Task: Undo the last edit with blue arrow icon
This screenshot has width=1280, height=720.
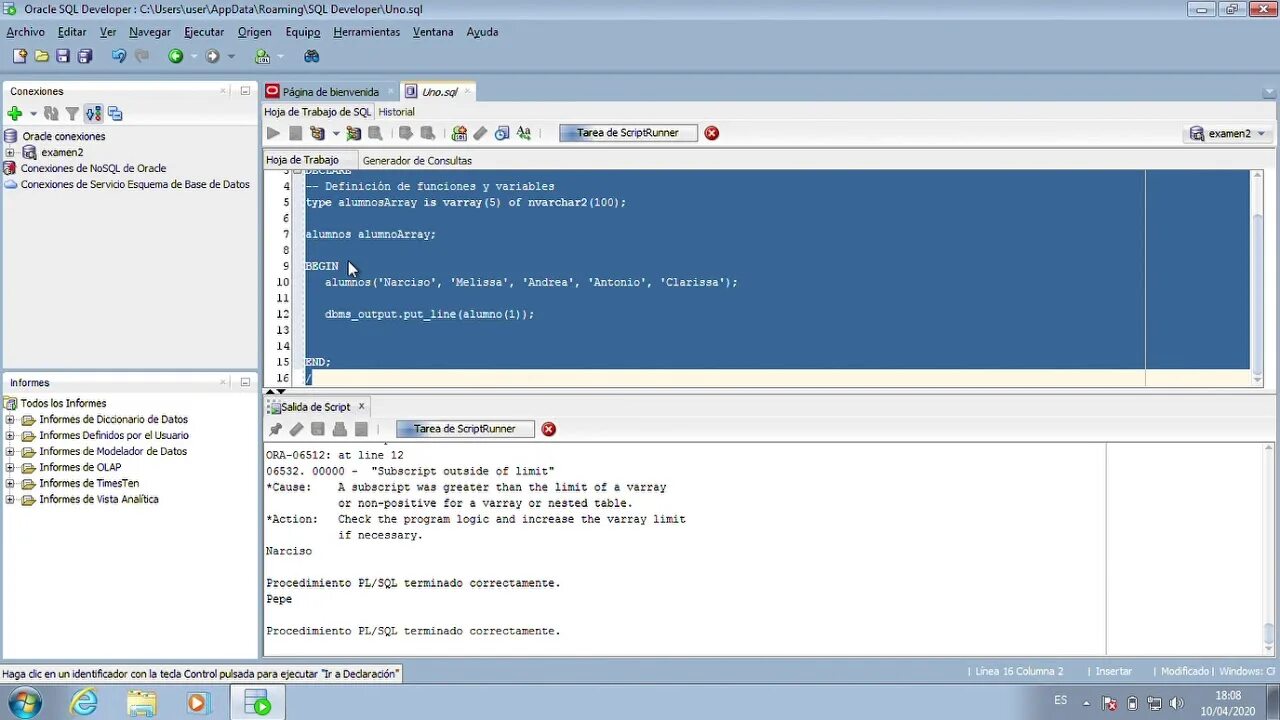Action: coord(119,56)
